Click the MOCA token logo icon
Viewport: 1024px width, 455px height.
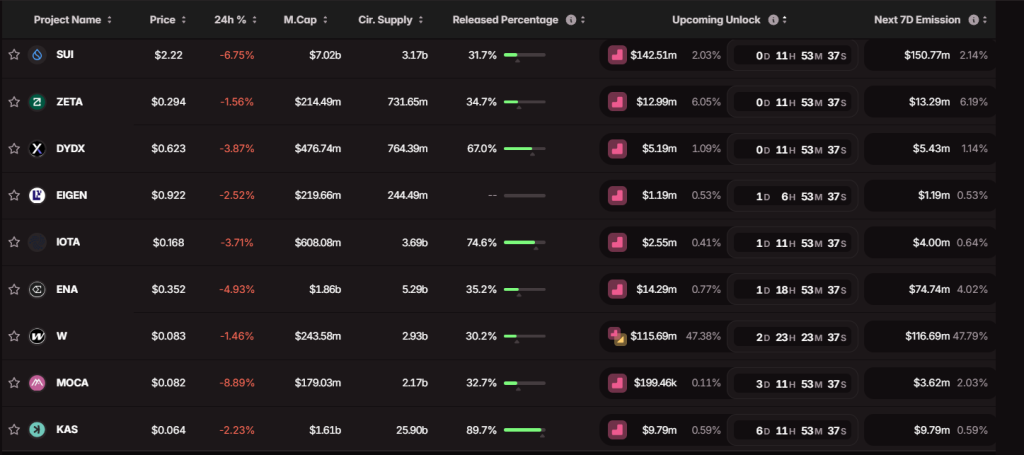point(37,383)
